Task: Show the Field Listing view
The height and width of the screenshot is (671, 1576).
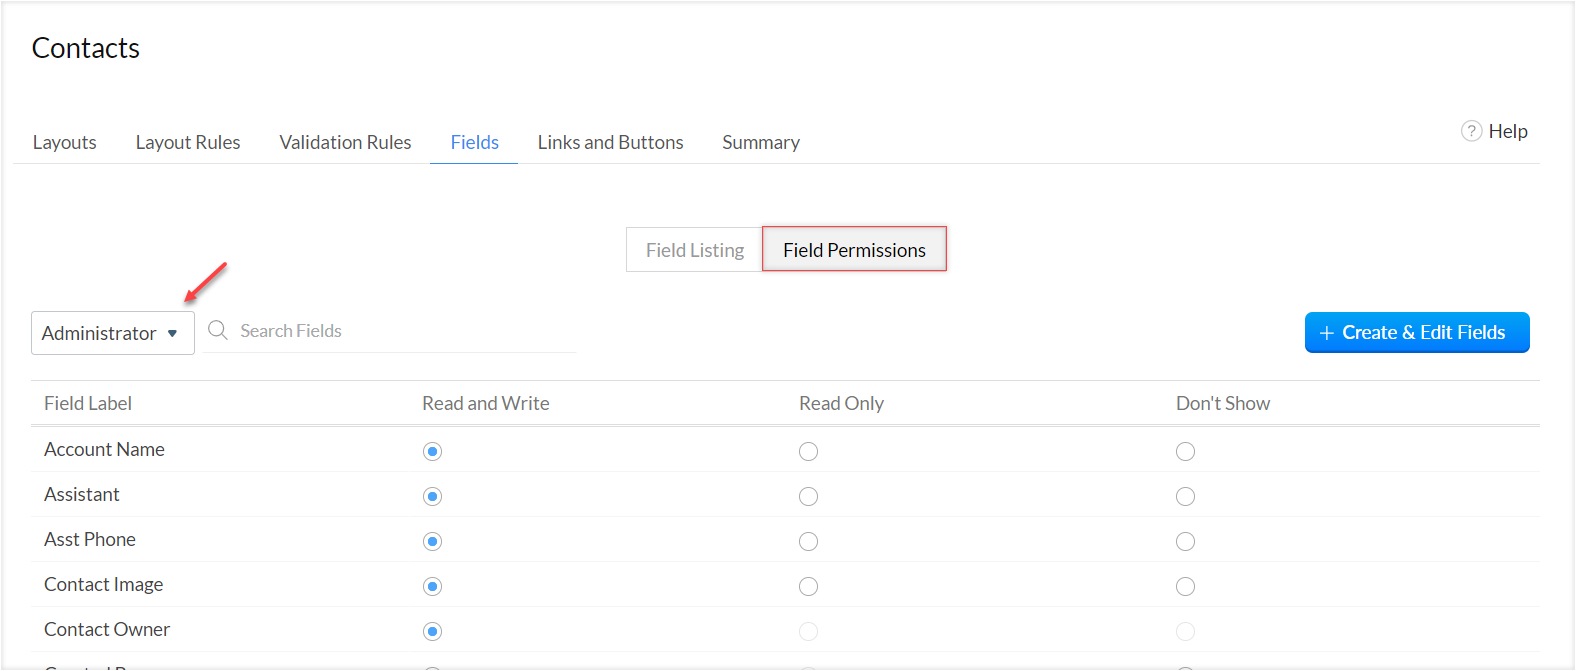Action: (695, 250)
